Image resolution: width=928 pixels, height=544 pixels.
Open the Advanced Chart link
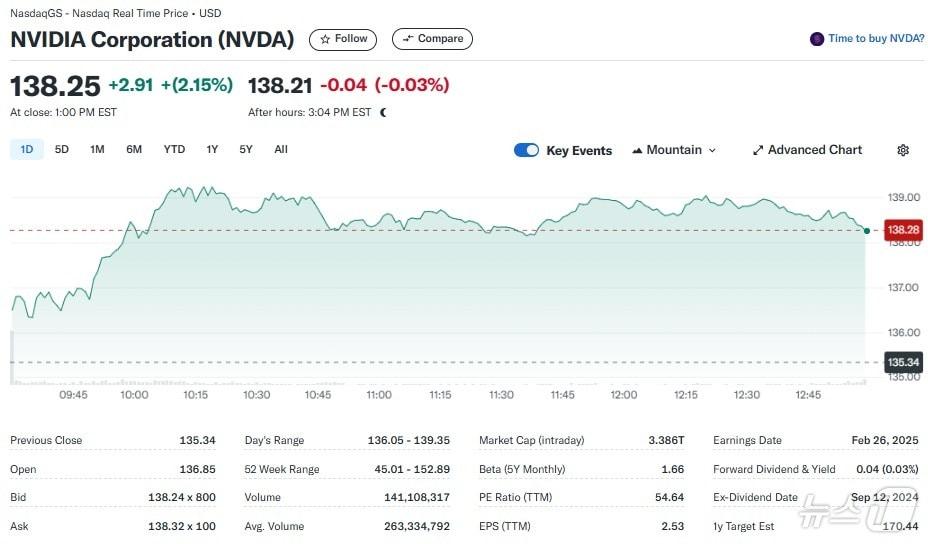tap(807, 150)
